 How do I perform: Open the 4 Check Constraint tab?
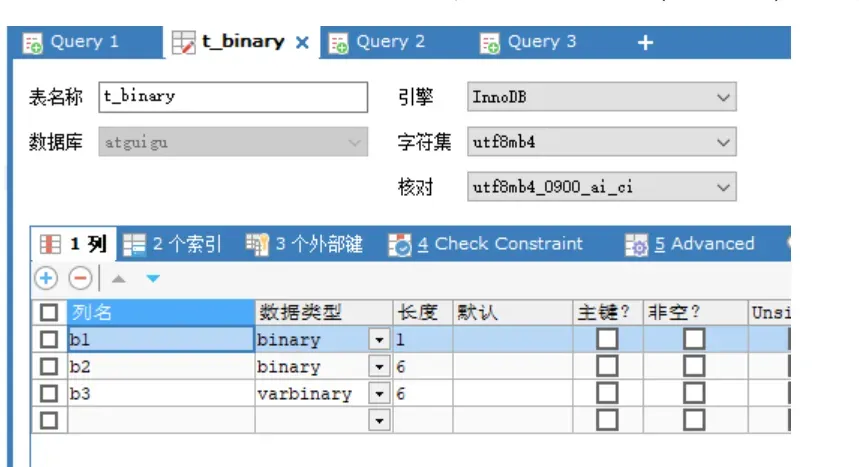point(486,244)
